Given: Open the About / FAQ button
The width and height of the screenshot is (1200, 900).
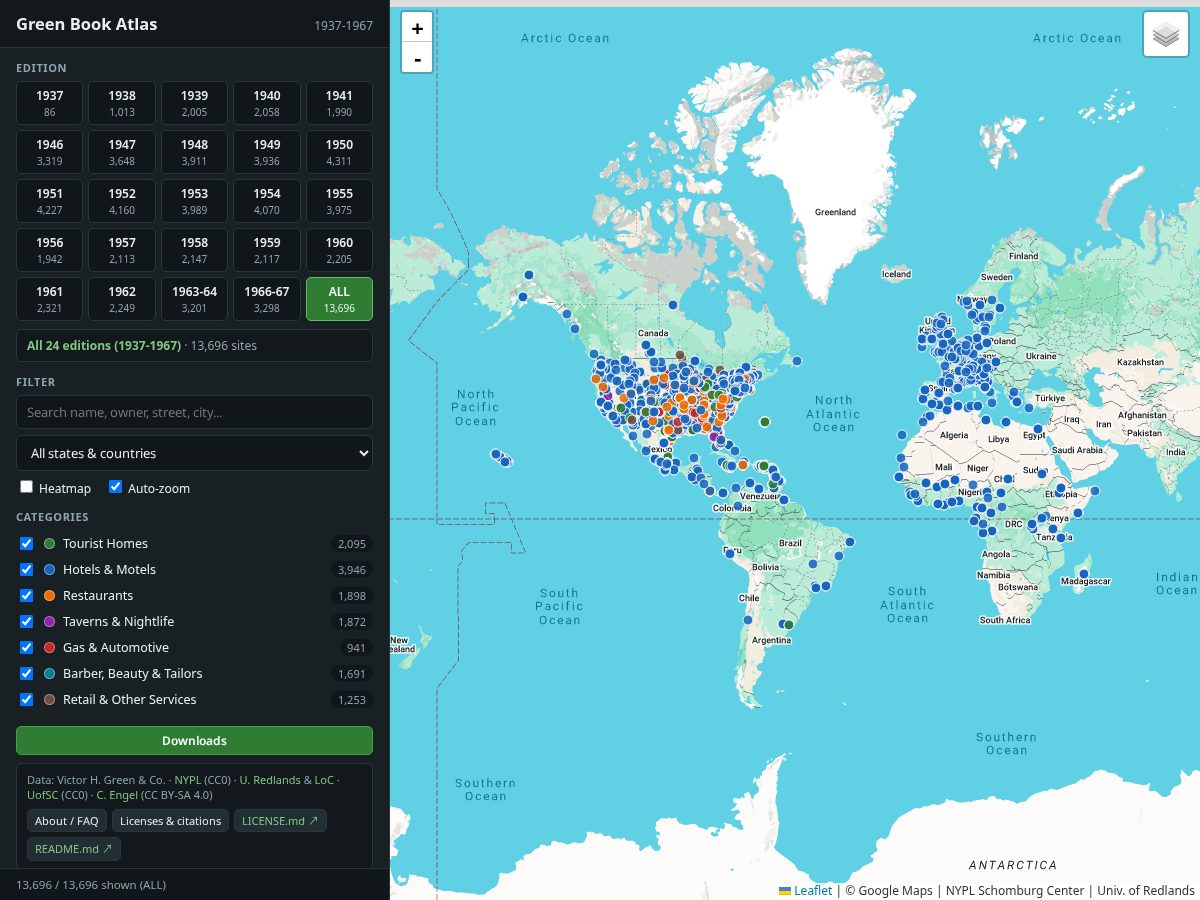Looking at the screenshot, I should coord(67,821).
